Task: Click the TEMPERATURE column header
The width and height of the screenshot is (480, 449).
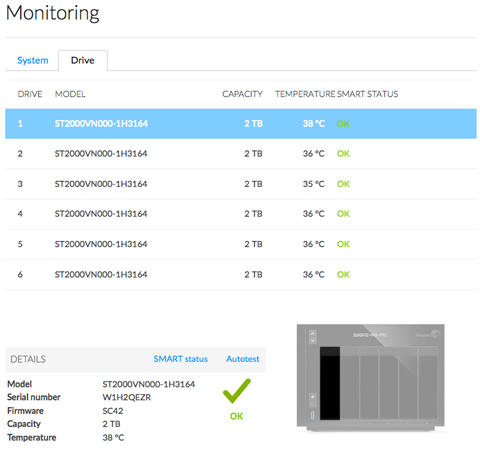Action: [x=305, y=94]
